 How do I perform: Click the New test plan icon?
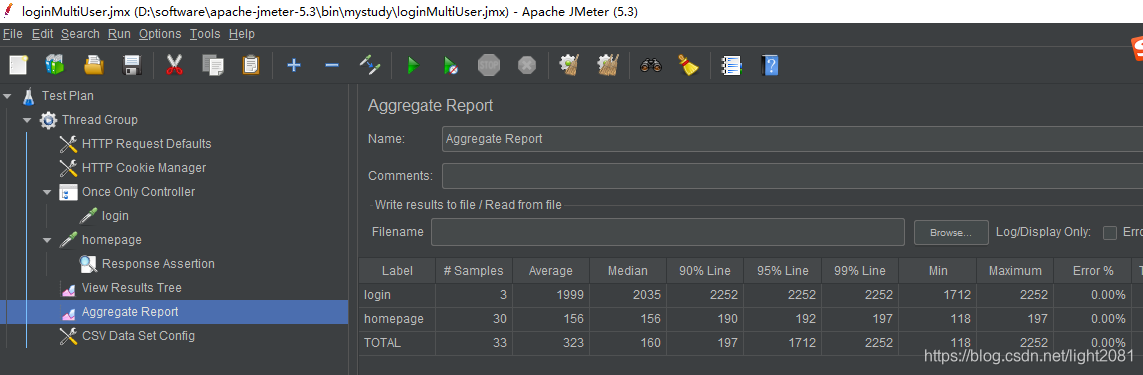pyautogui.click(x=18, y=66)
